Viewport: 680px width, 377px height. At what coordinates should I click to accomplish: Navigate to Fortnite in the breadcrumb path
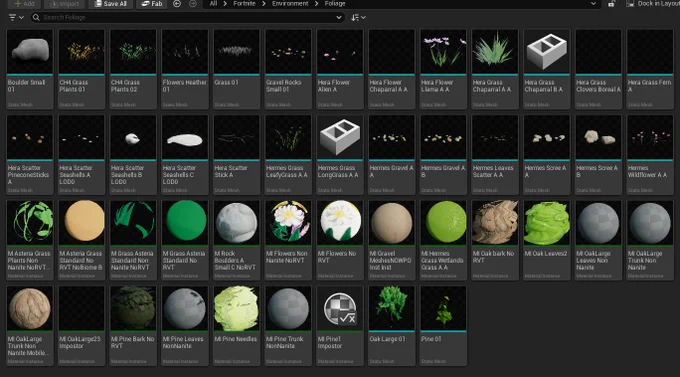(244, 3)
